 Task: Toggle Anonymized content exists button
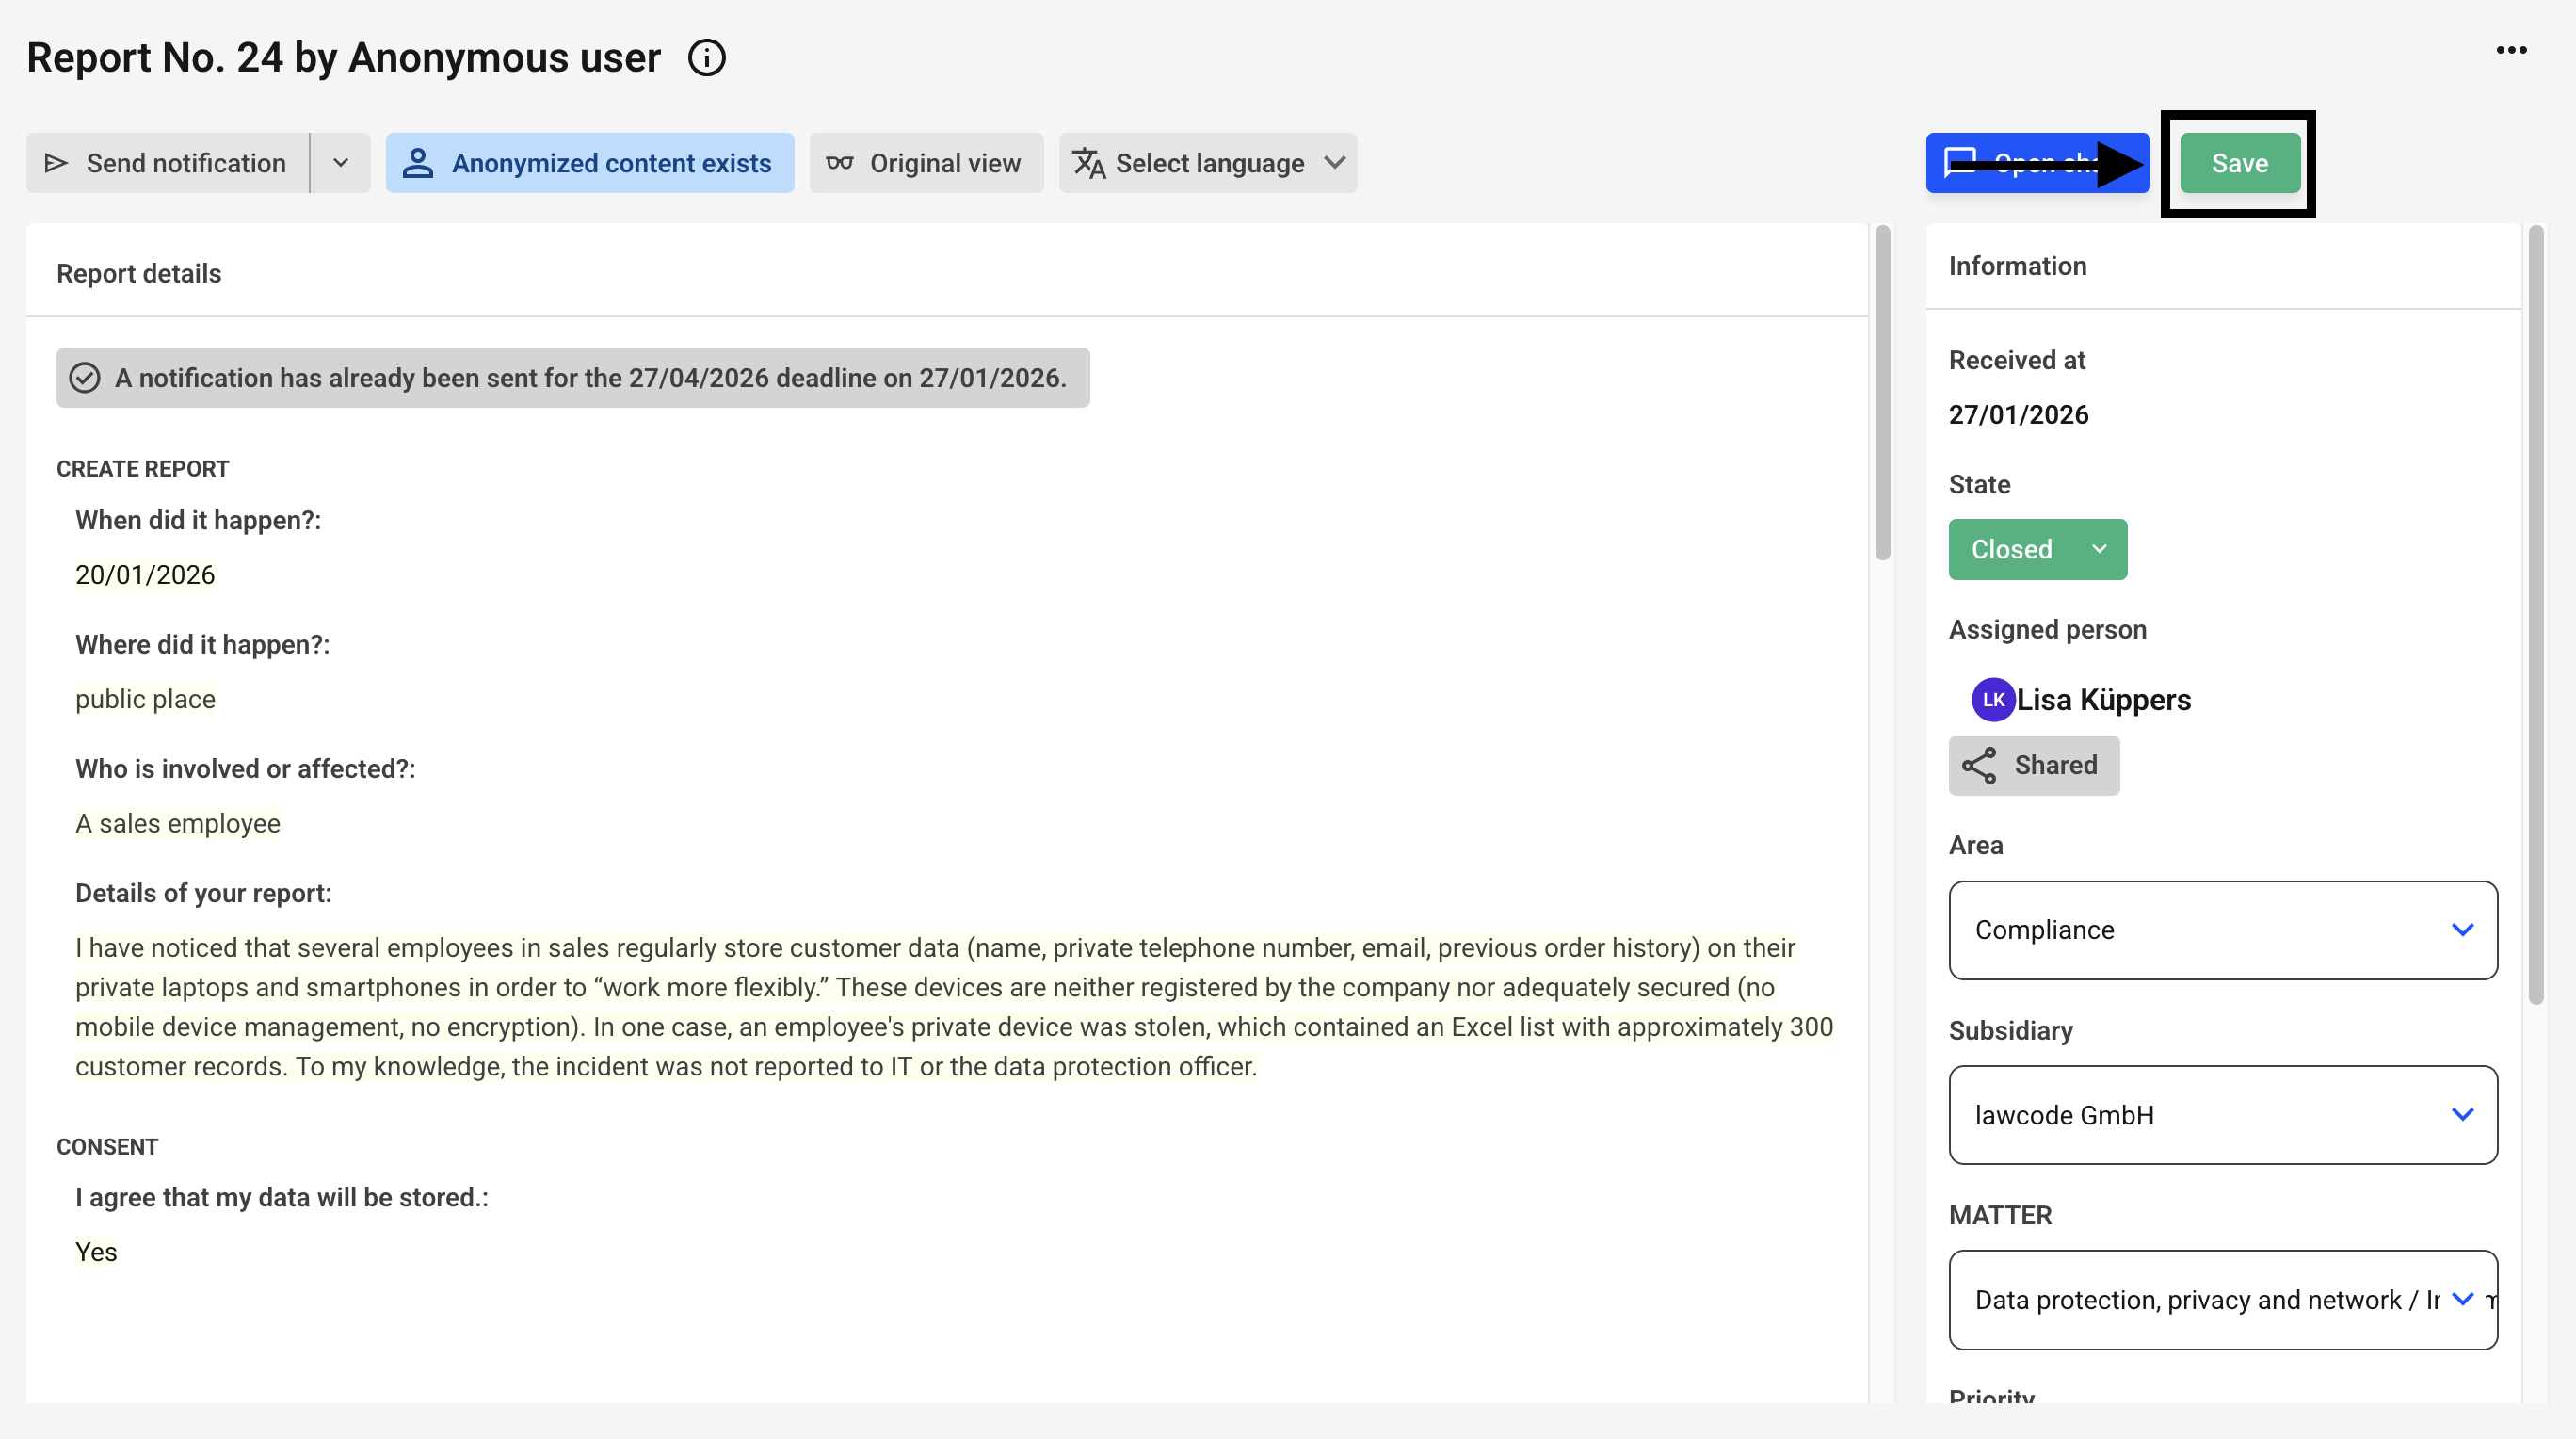coord(590,163)
